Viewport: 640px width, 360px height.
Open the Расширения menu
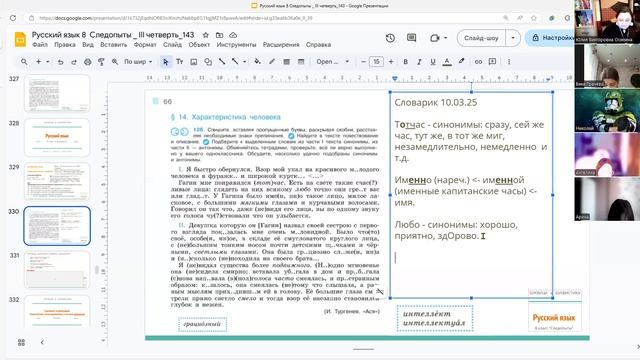tap(281, 45)
